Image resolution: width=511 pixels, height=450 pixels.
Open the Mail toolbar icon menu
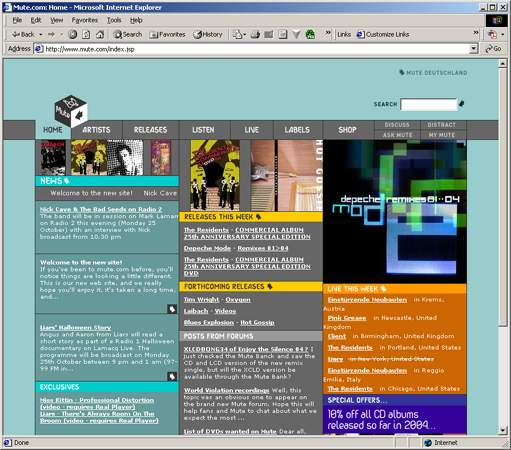pos(239,34)
